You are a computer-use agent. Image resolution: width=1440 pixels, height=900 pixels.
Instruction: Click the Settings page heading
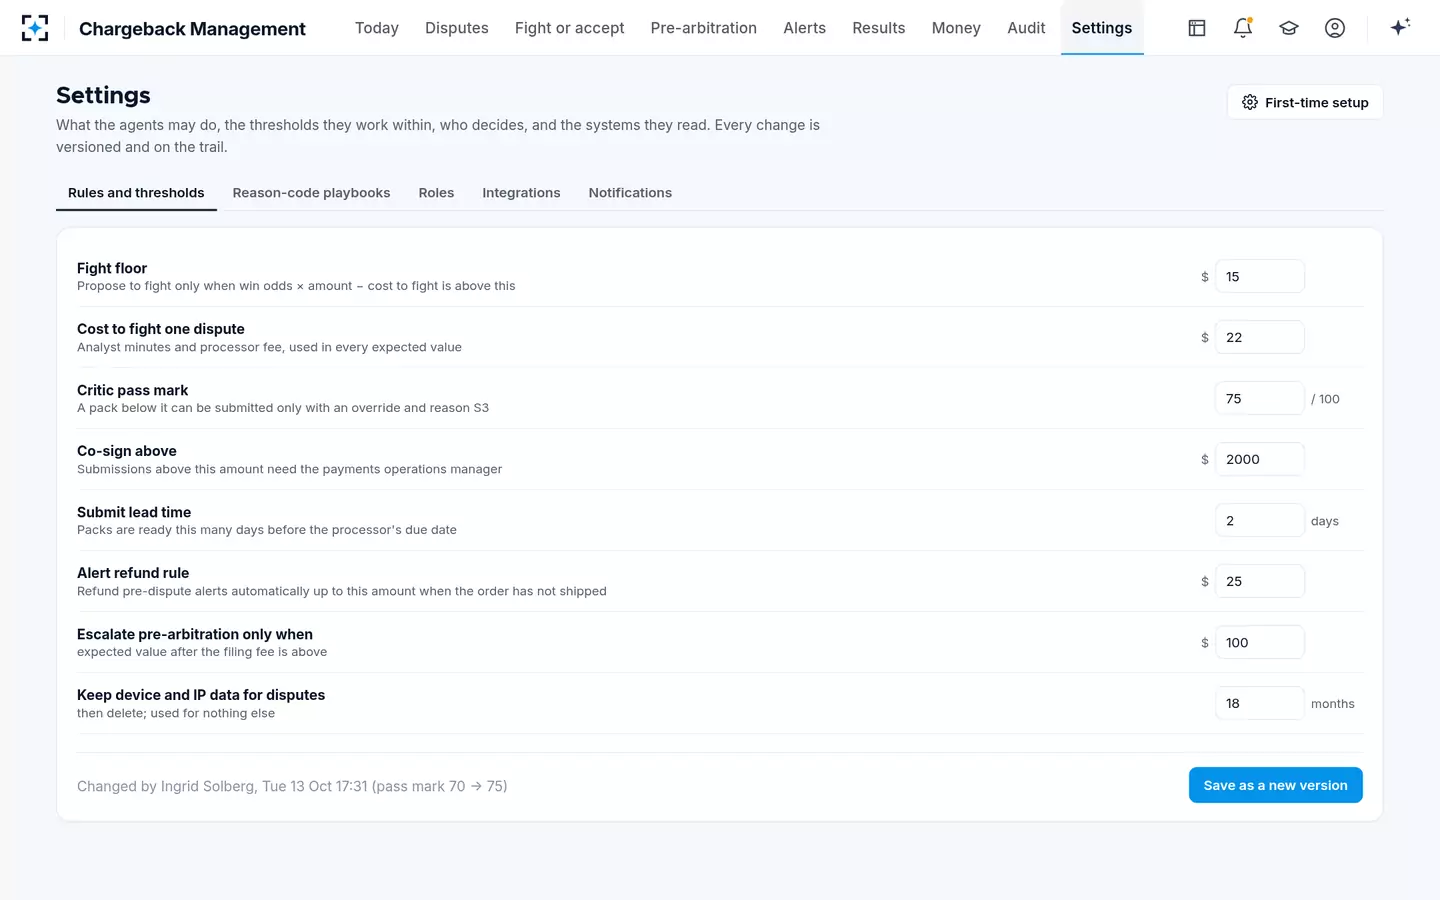(x=103, y=95)
